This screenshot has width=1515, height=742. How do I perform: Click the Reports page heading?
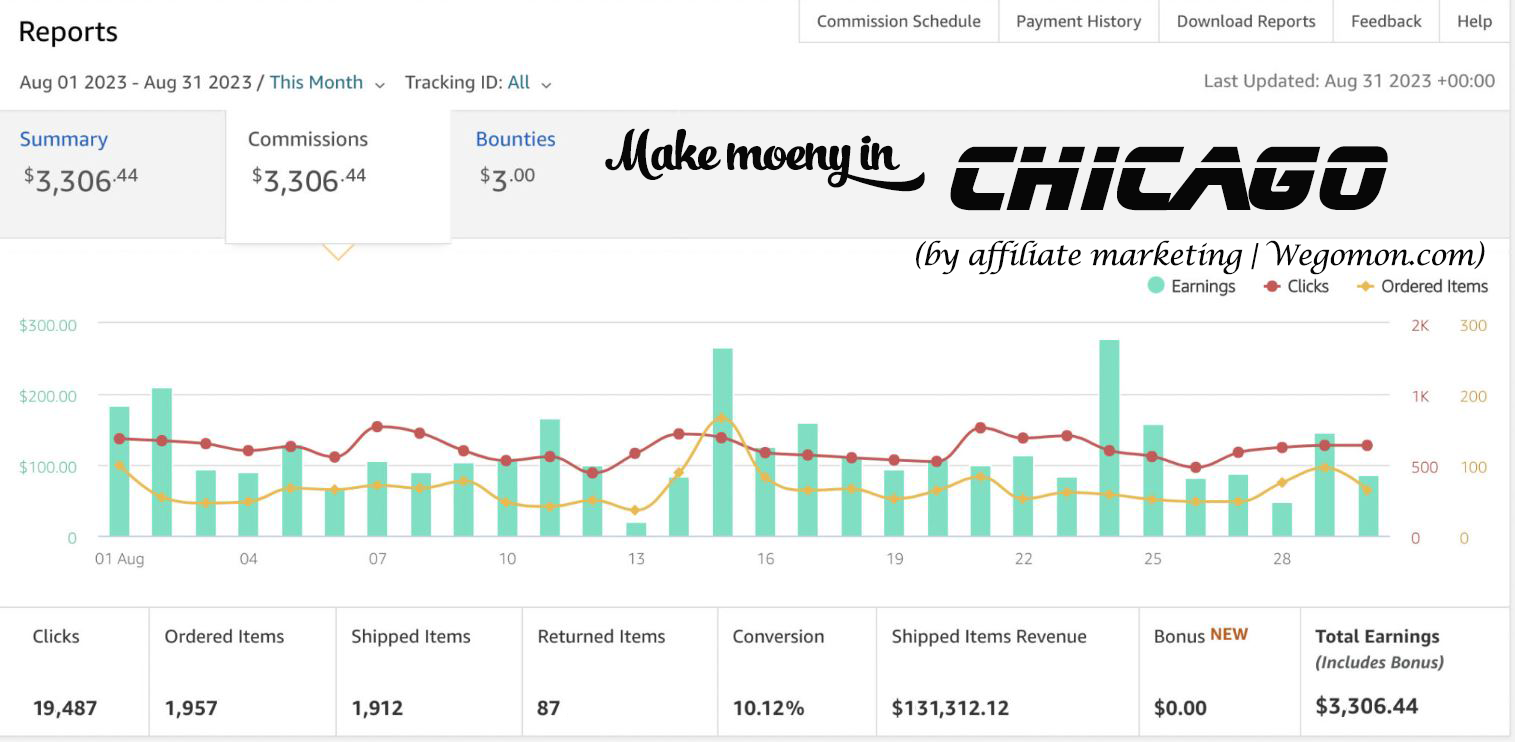pos(68,31)
